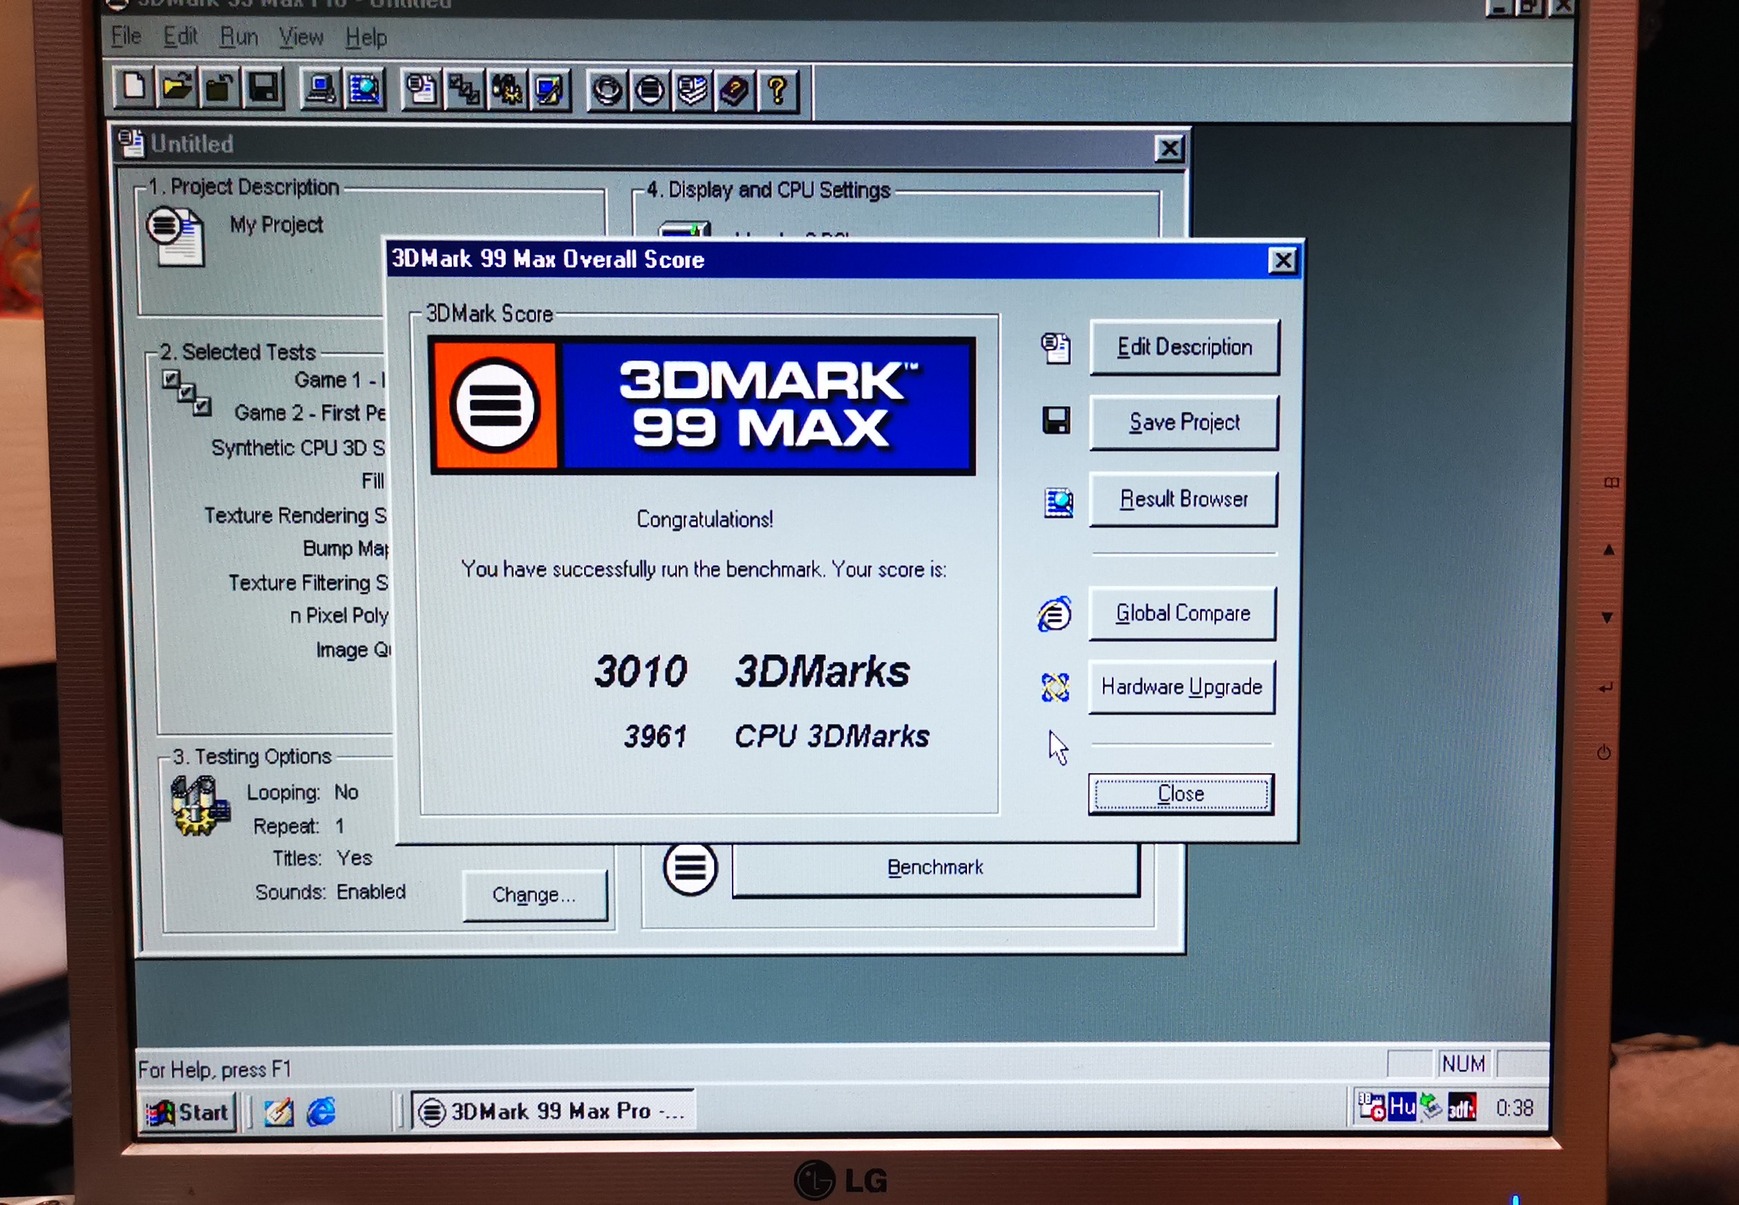Screen dimensions: 1739x1205
Task: Click the Looping: No option text
Action: click(x=302, y=793)
